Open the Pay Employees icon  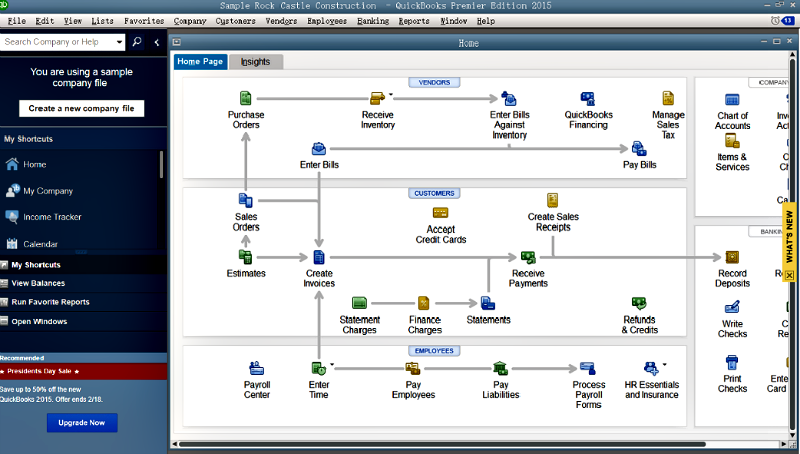(x=412, y=368)
